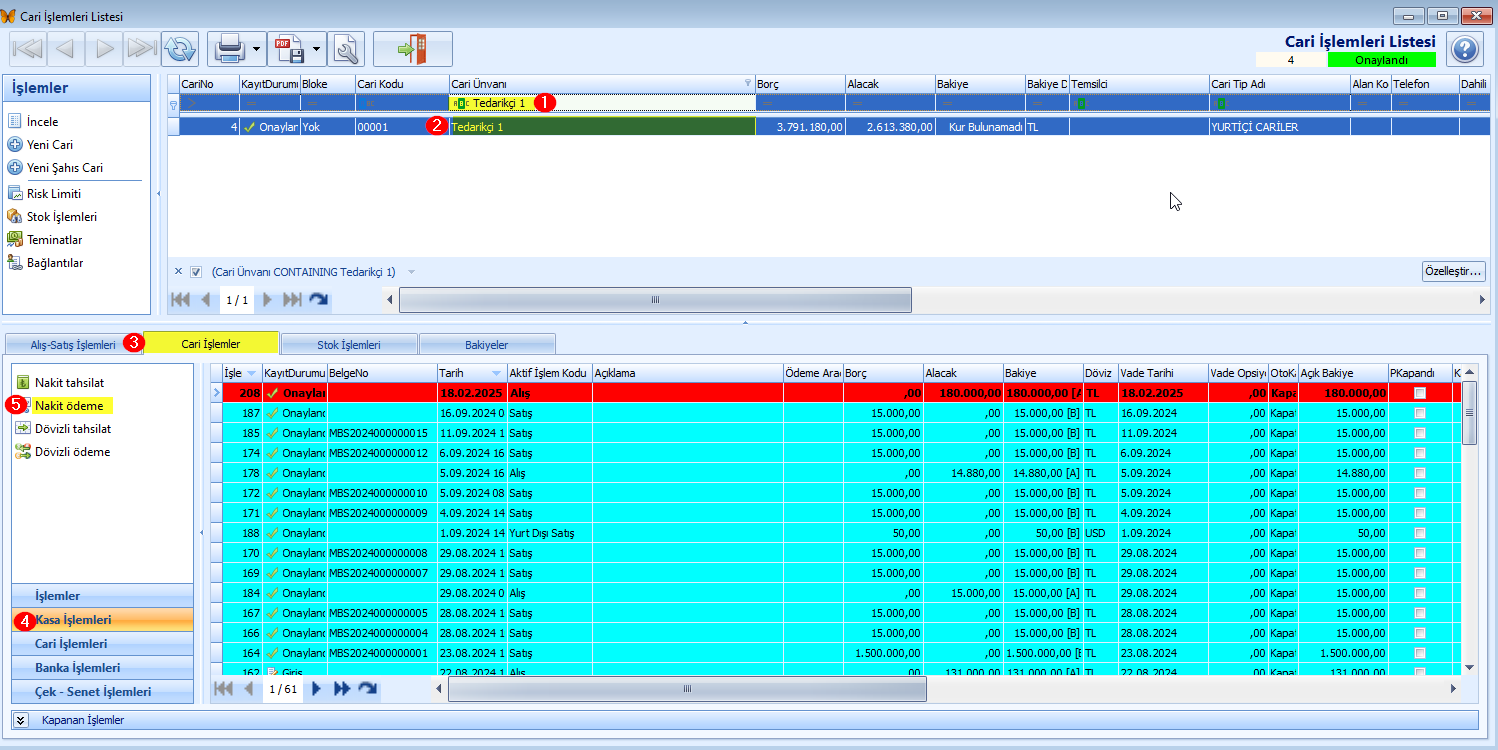Open the wrench settings tool
Viewport: 1498px width, 750px height.
click(x=345, y=48)
